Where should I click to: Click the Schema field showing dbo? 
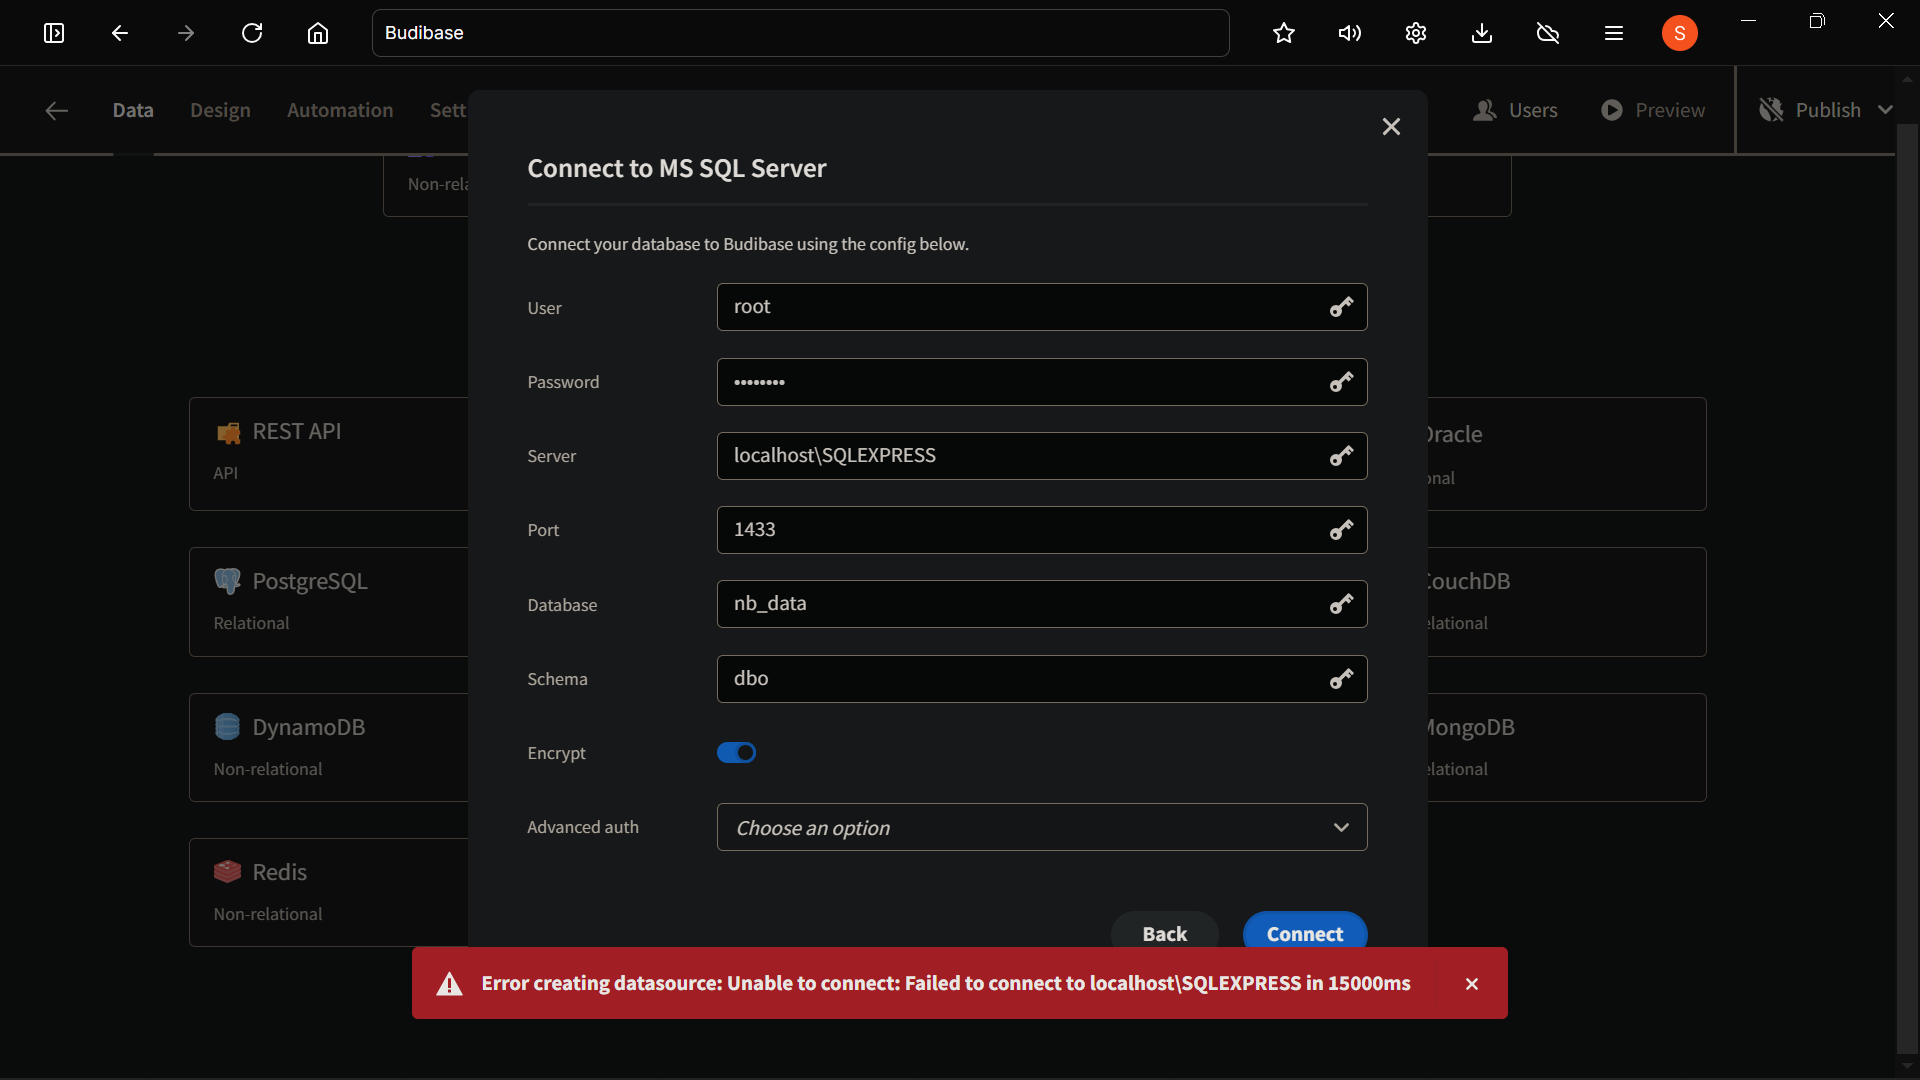pos(1042,679)
